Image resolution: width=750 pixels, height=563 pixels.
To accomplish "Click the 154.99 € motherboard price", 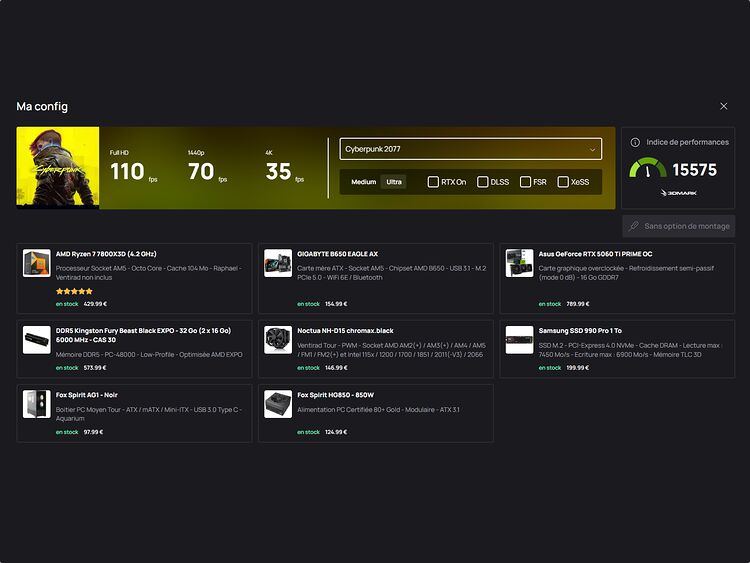I will (x=336, y=304).
